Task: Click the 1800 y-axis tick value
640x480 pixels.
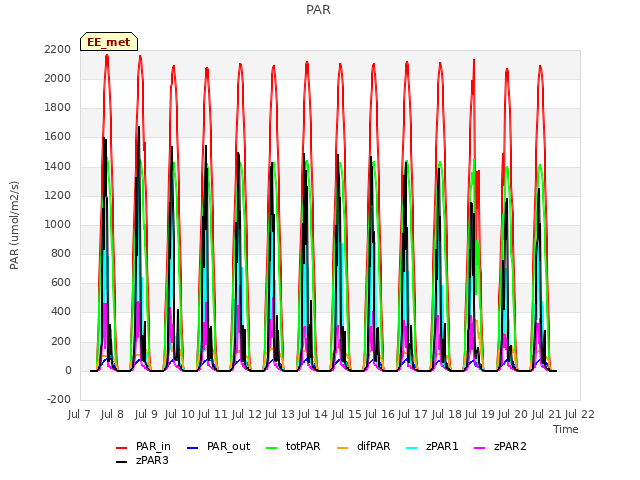Action: click(58, 108)
